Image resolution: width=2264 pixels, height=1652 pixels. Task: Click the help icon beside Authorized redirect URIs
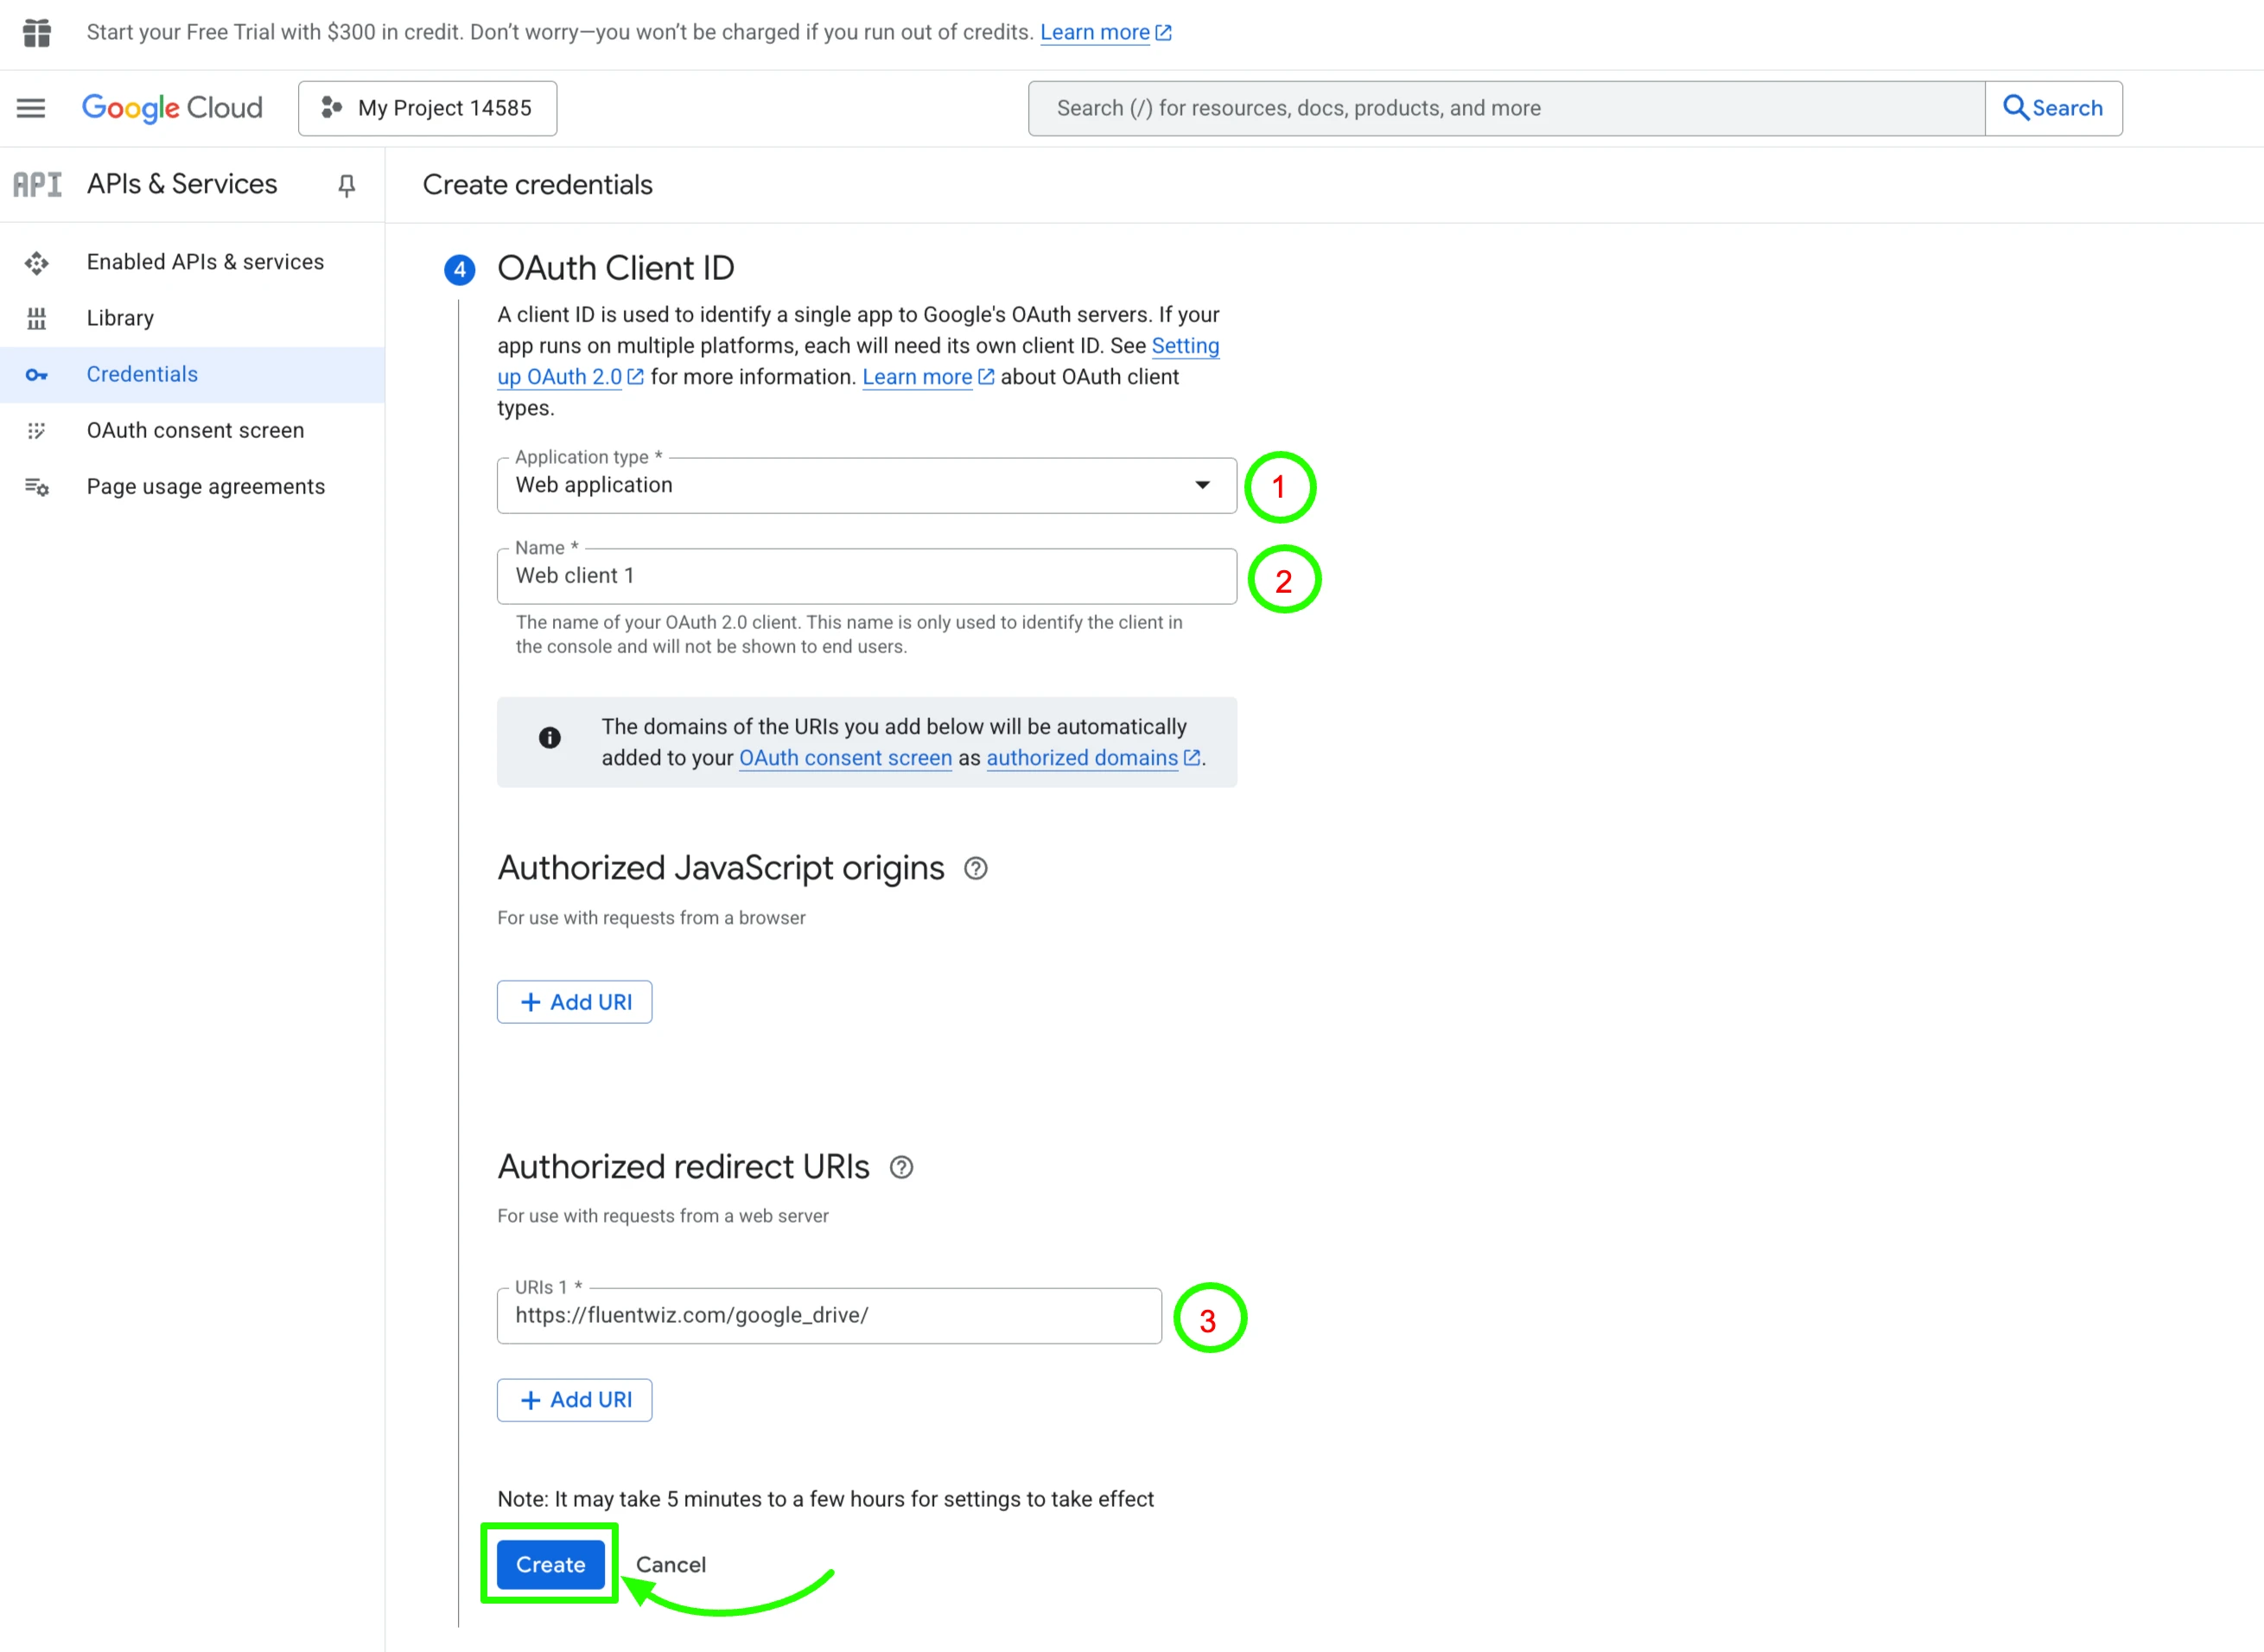[x=901, y=1167]
